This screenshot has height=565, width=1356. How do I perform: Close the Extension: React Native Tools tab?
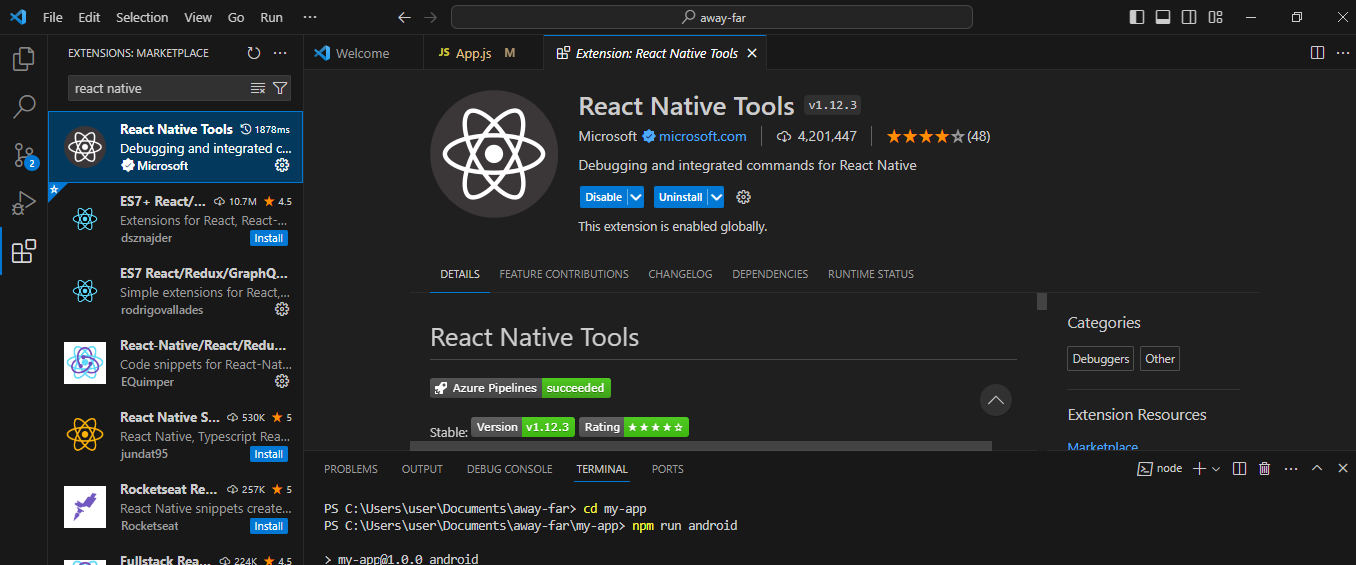click(x=752, y=53)
